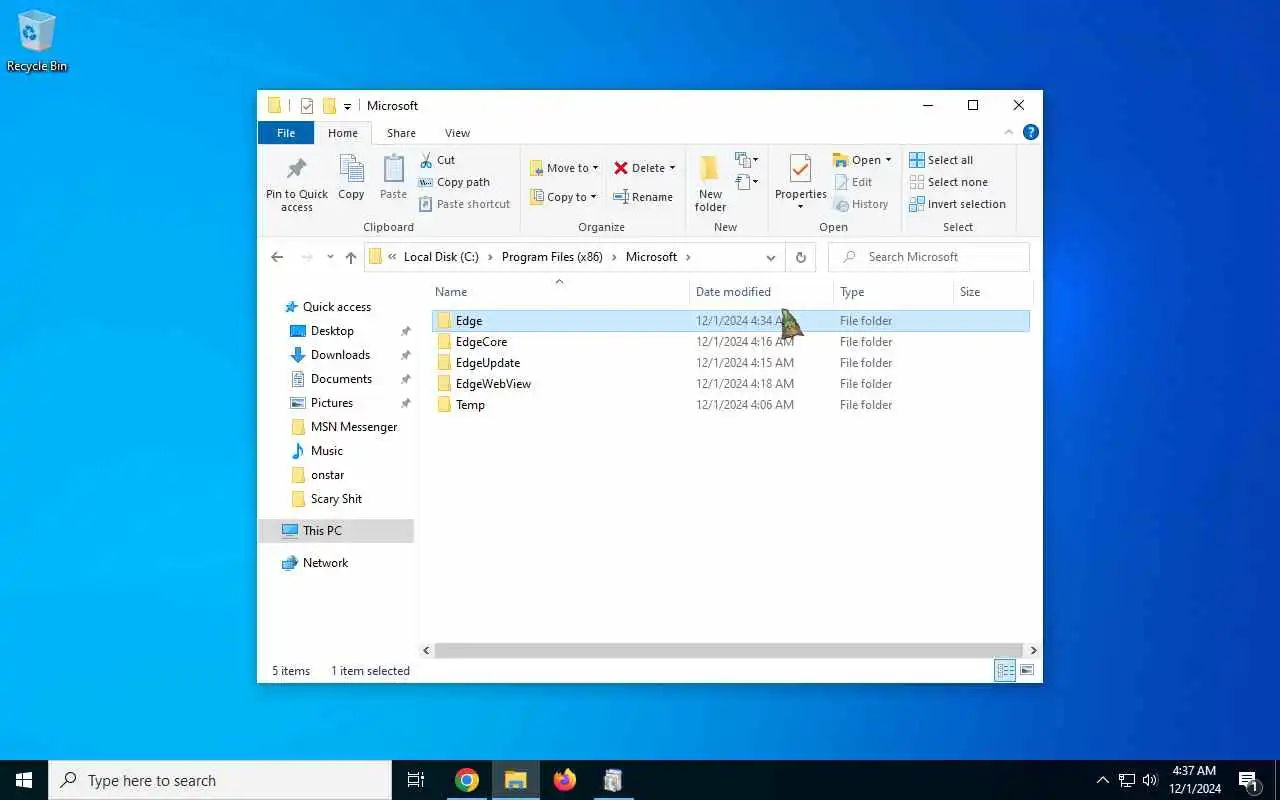Viewport: 1280px width, 800px height.
Task: Go up one folder level
Action: [x=351, y=257]
